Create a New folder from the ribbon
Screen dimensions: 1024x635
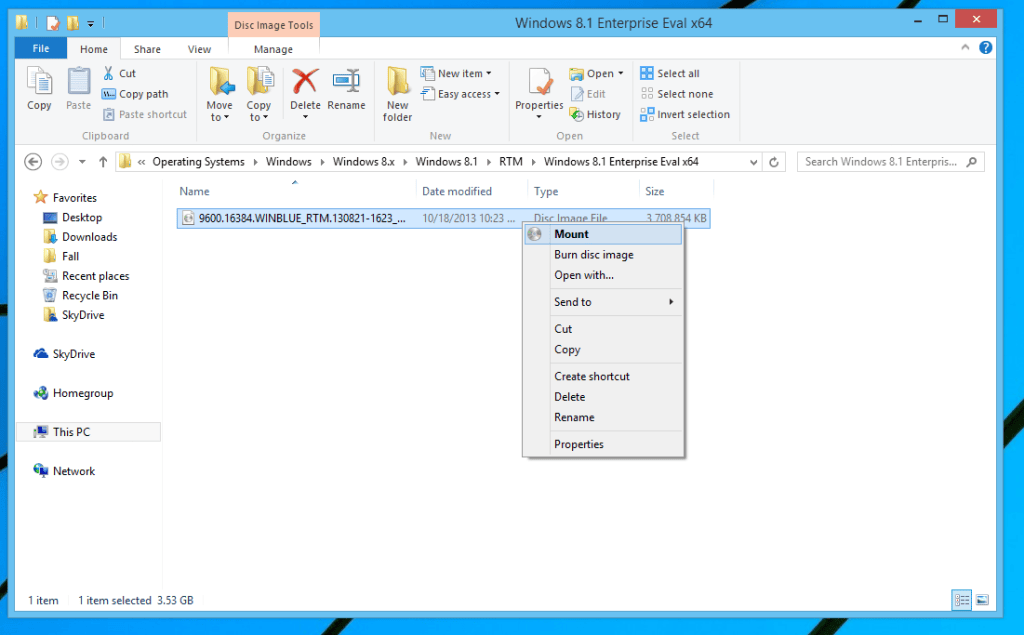[x=397, y=94]
